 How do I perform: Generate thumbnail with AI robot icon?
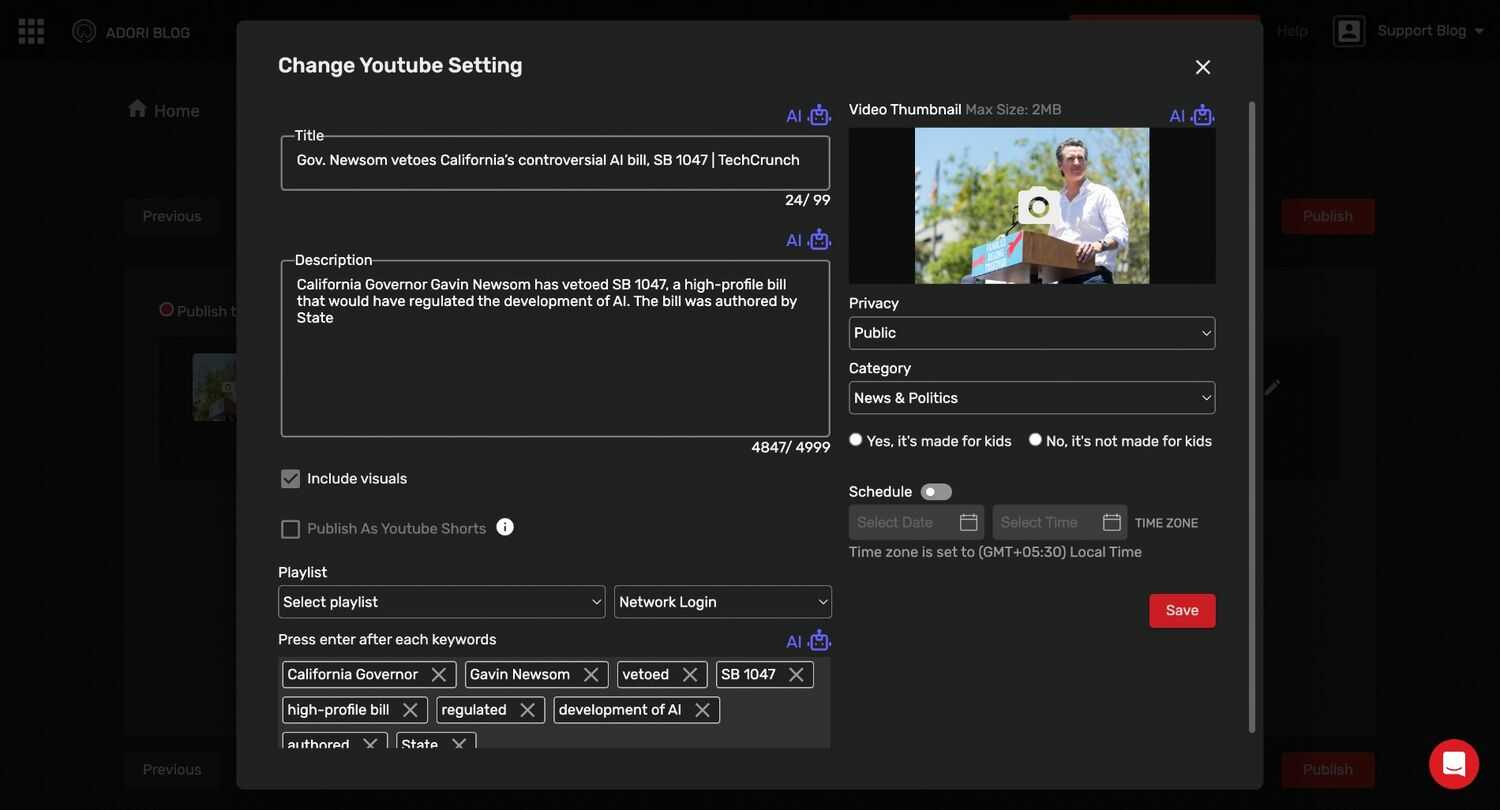click(1202, 115)
